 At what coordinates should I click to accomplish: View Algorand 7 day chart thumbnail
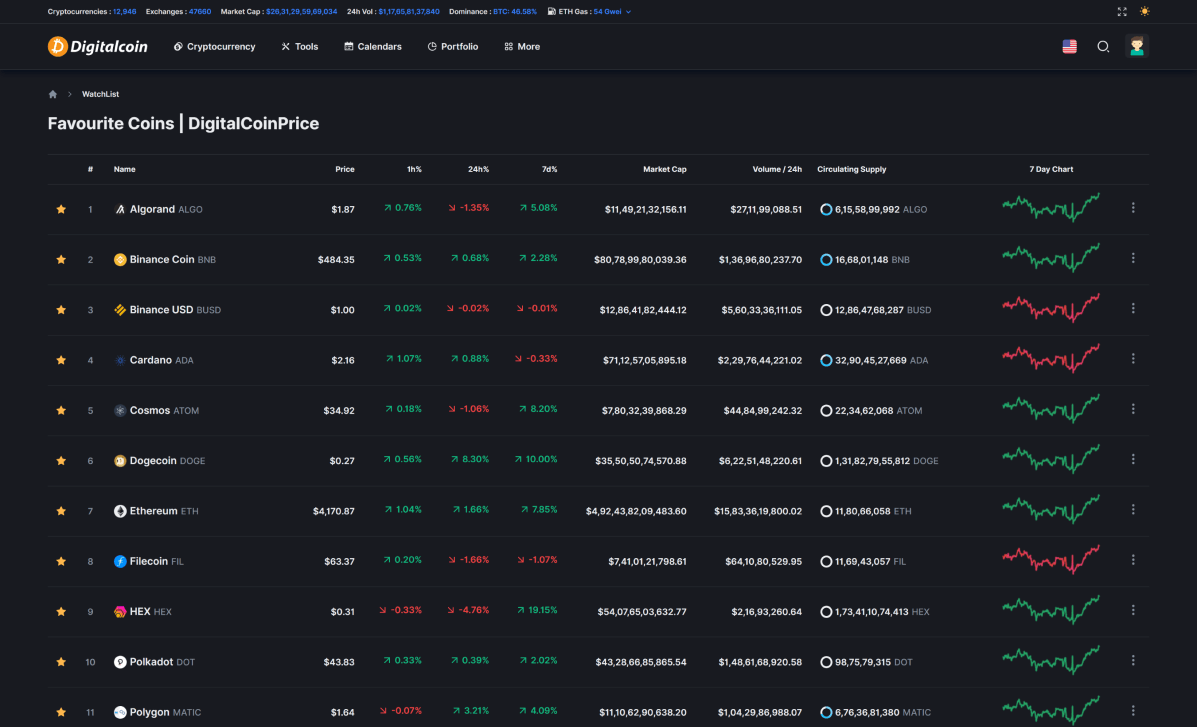[1051, 208]
